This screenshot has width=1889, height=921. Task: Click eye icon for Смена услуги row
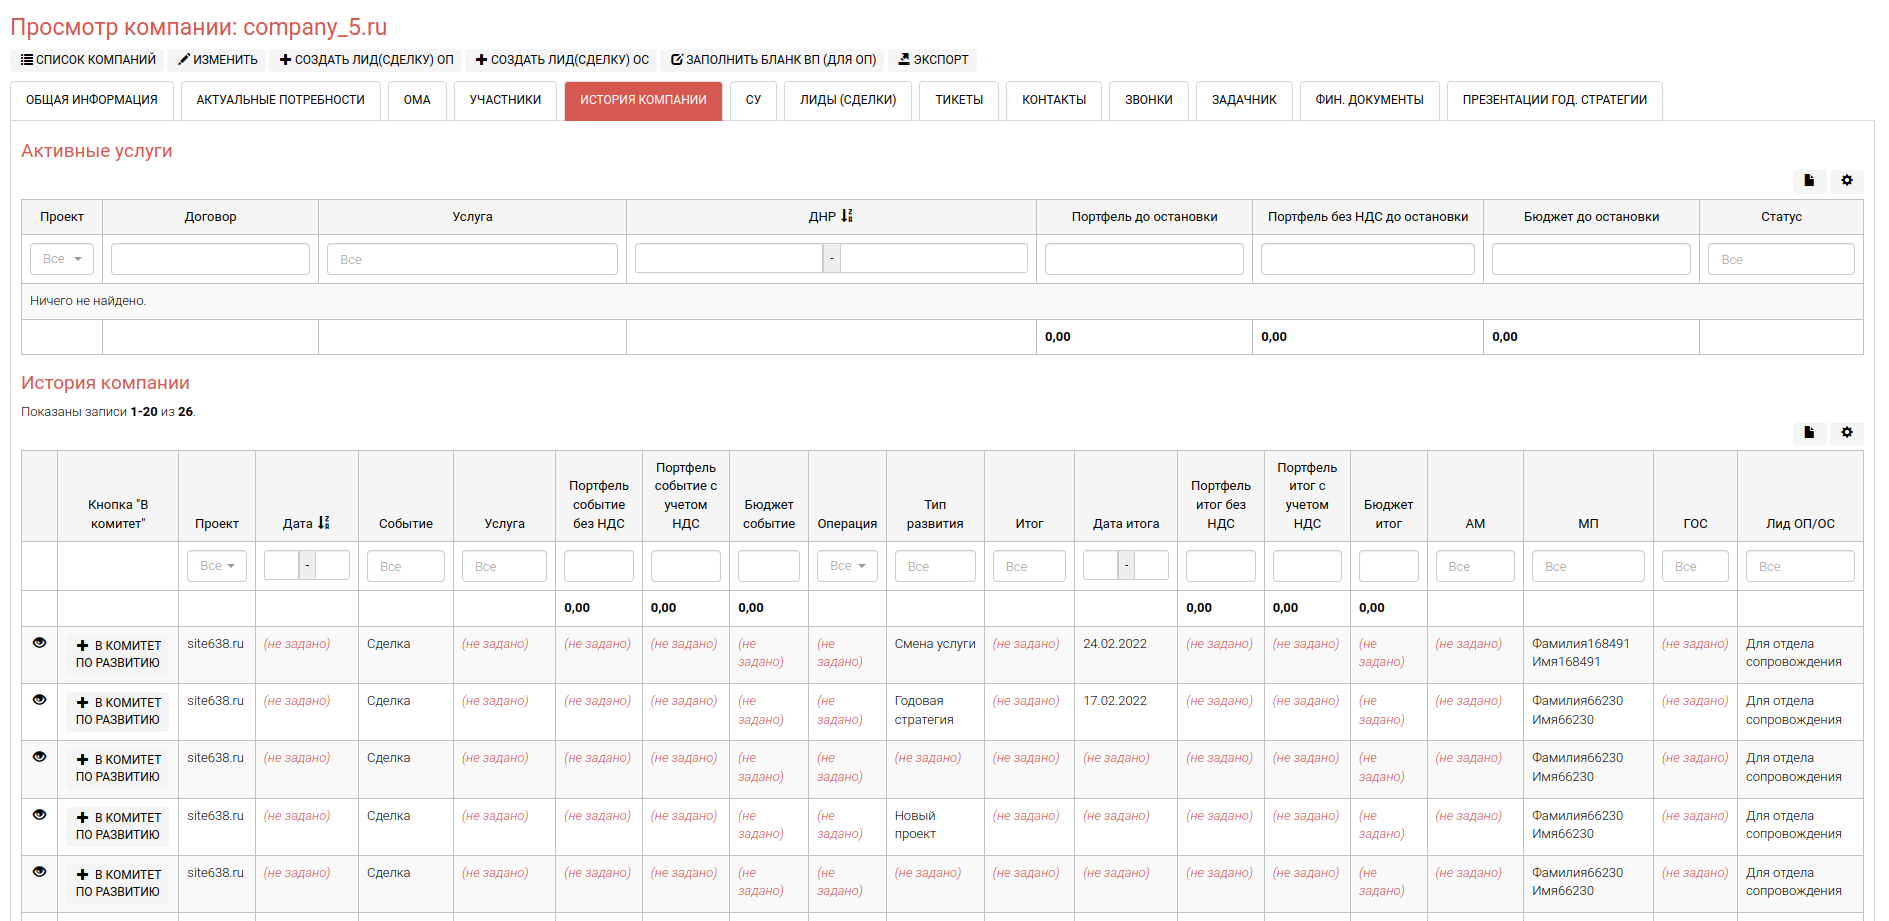click(40, 643)
